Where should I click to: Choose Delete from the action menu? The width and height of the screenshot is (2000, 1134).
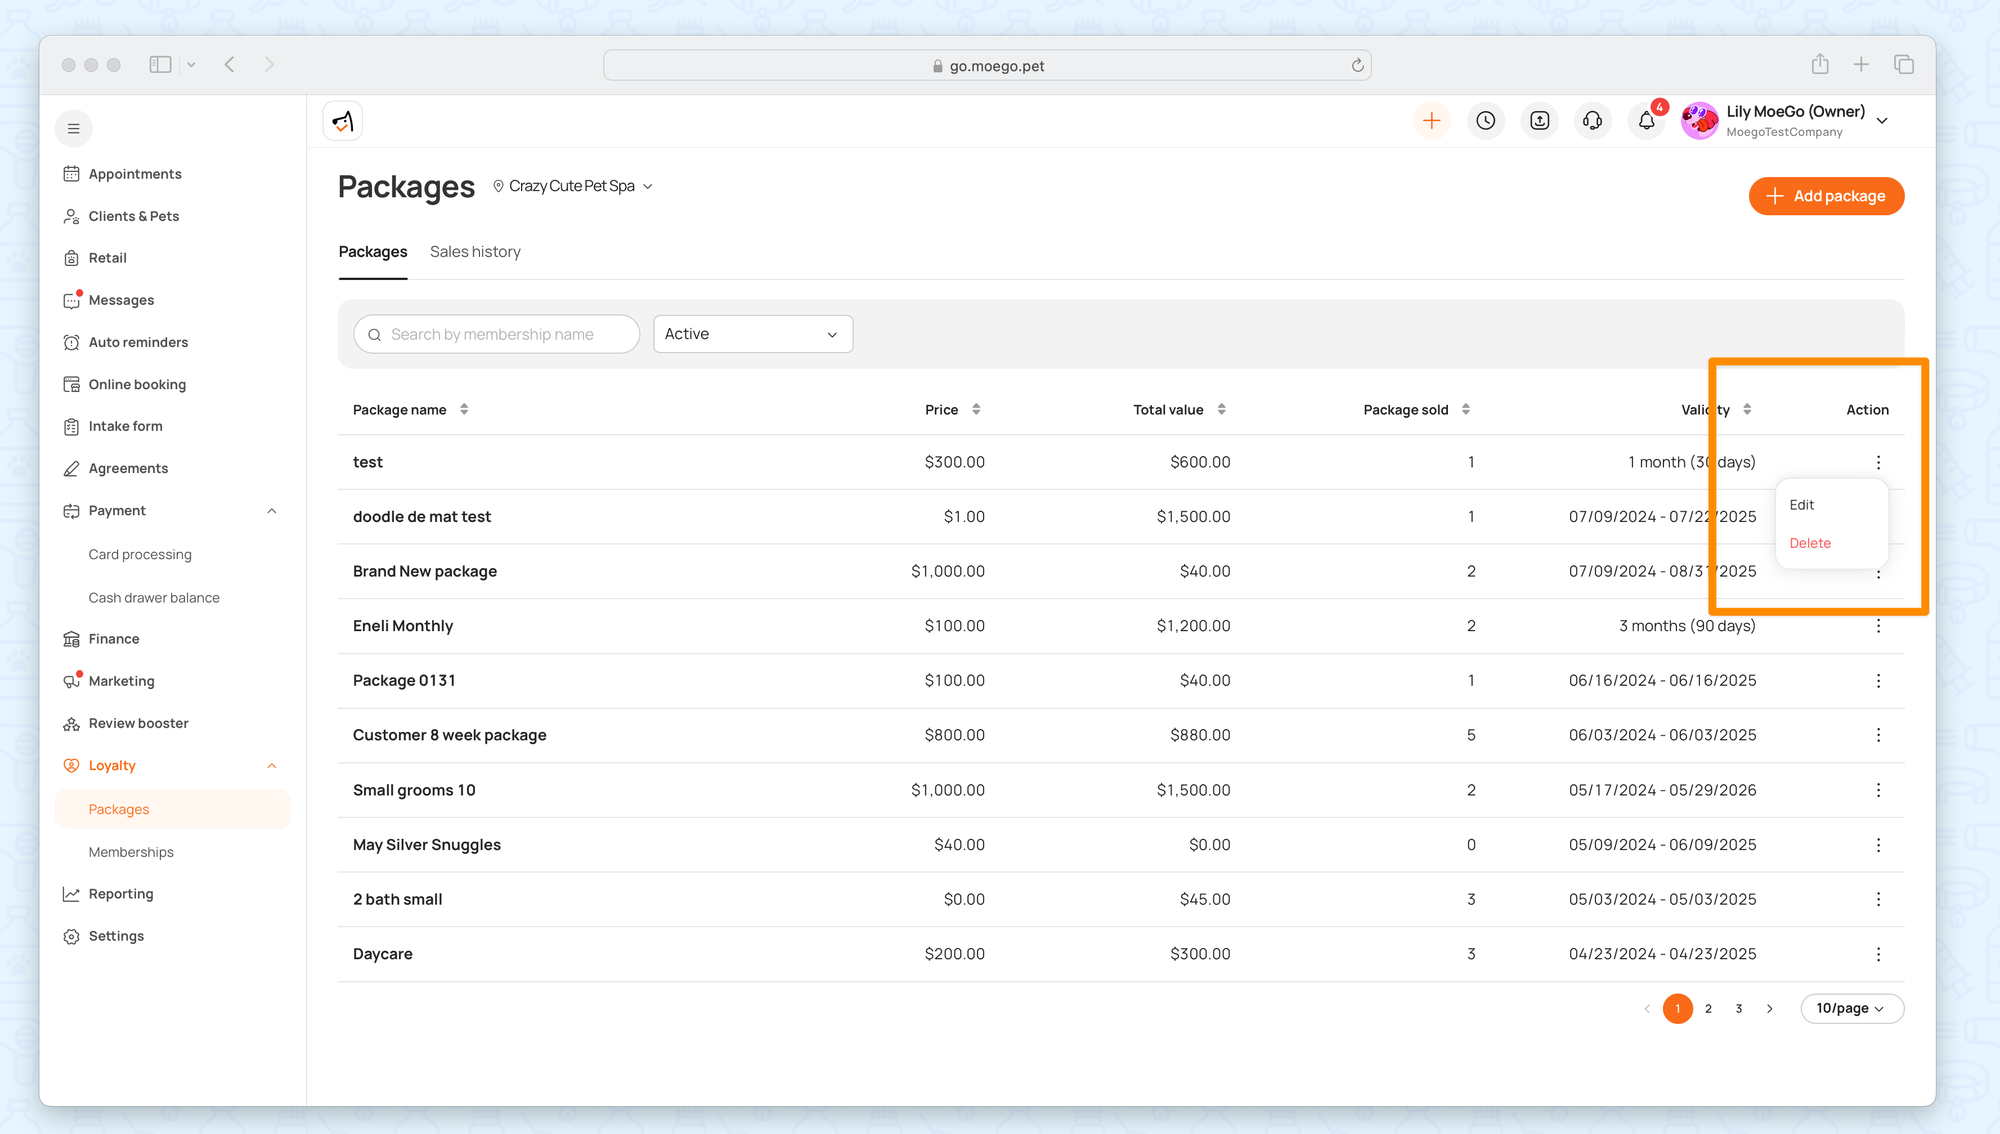[x=1810, y=543]
